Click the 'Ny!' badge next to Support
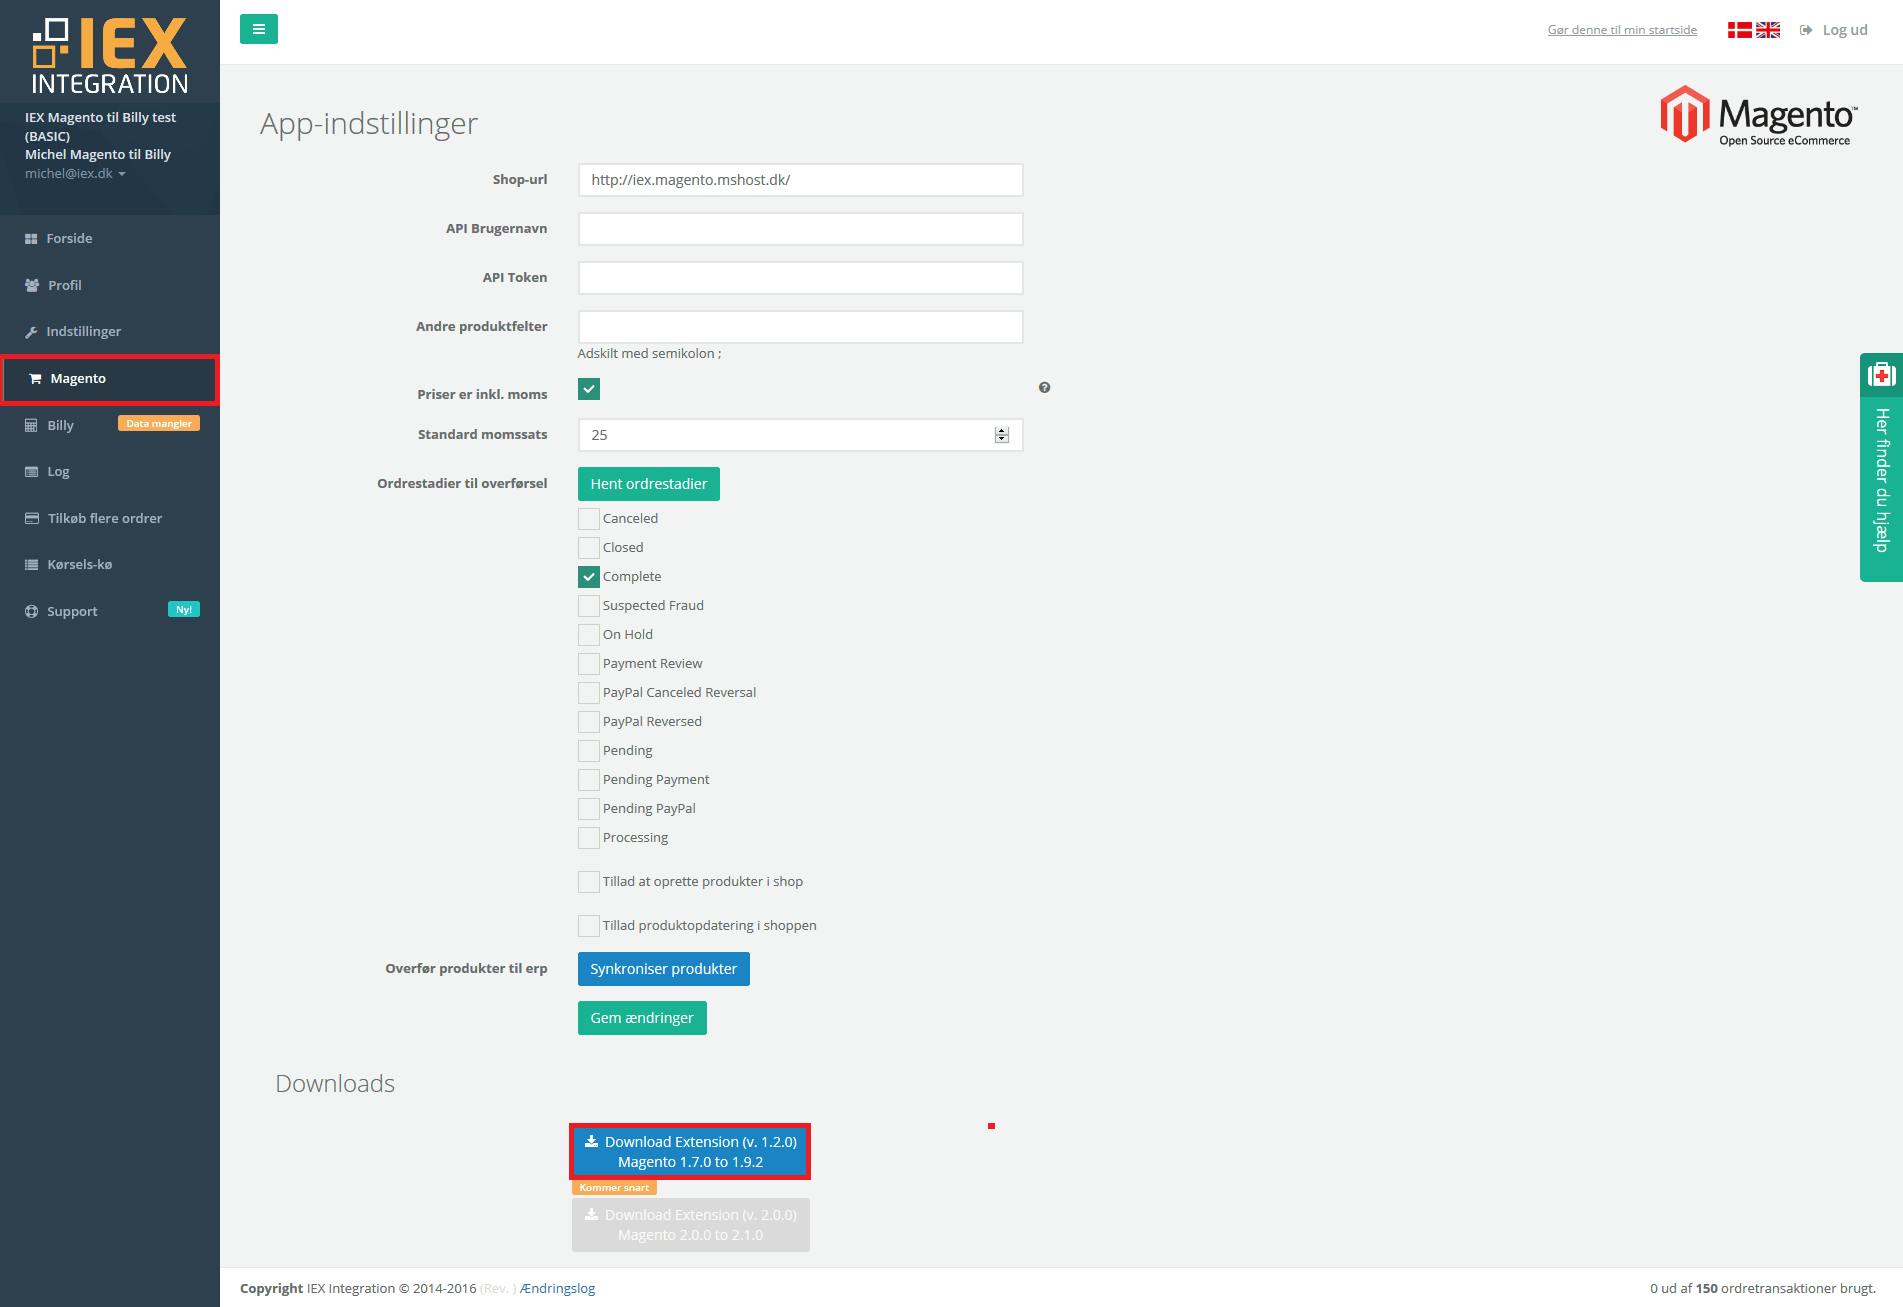Viewport: 1903px width, 1307px height. point(184,610)
